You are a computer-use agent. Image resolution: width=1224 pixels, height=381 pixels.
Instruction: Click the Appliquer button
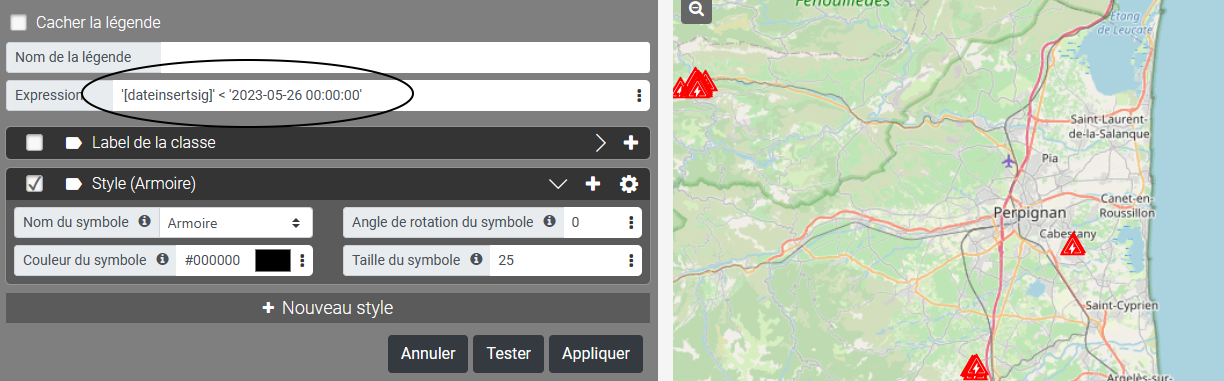pos(596,353)
